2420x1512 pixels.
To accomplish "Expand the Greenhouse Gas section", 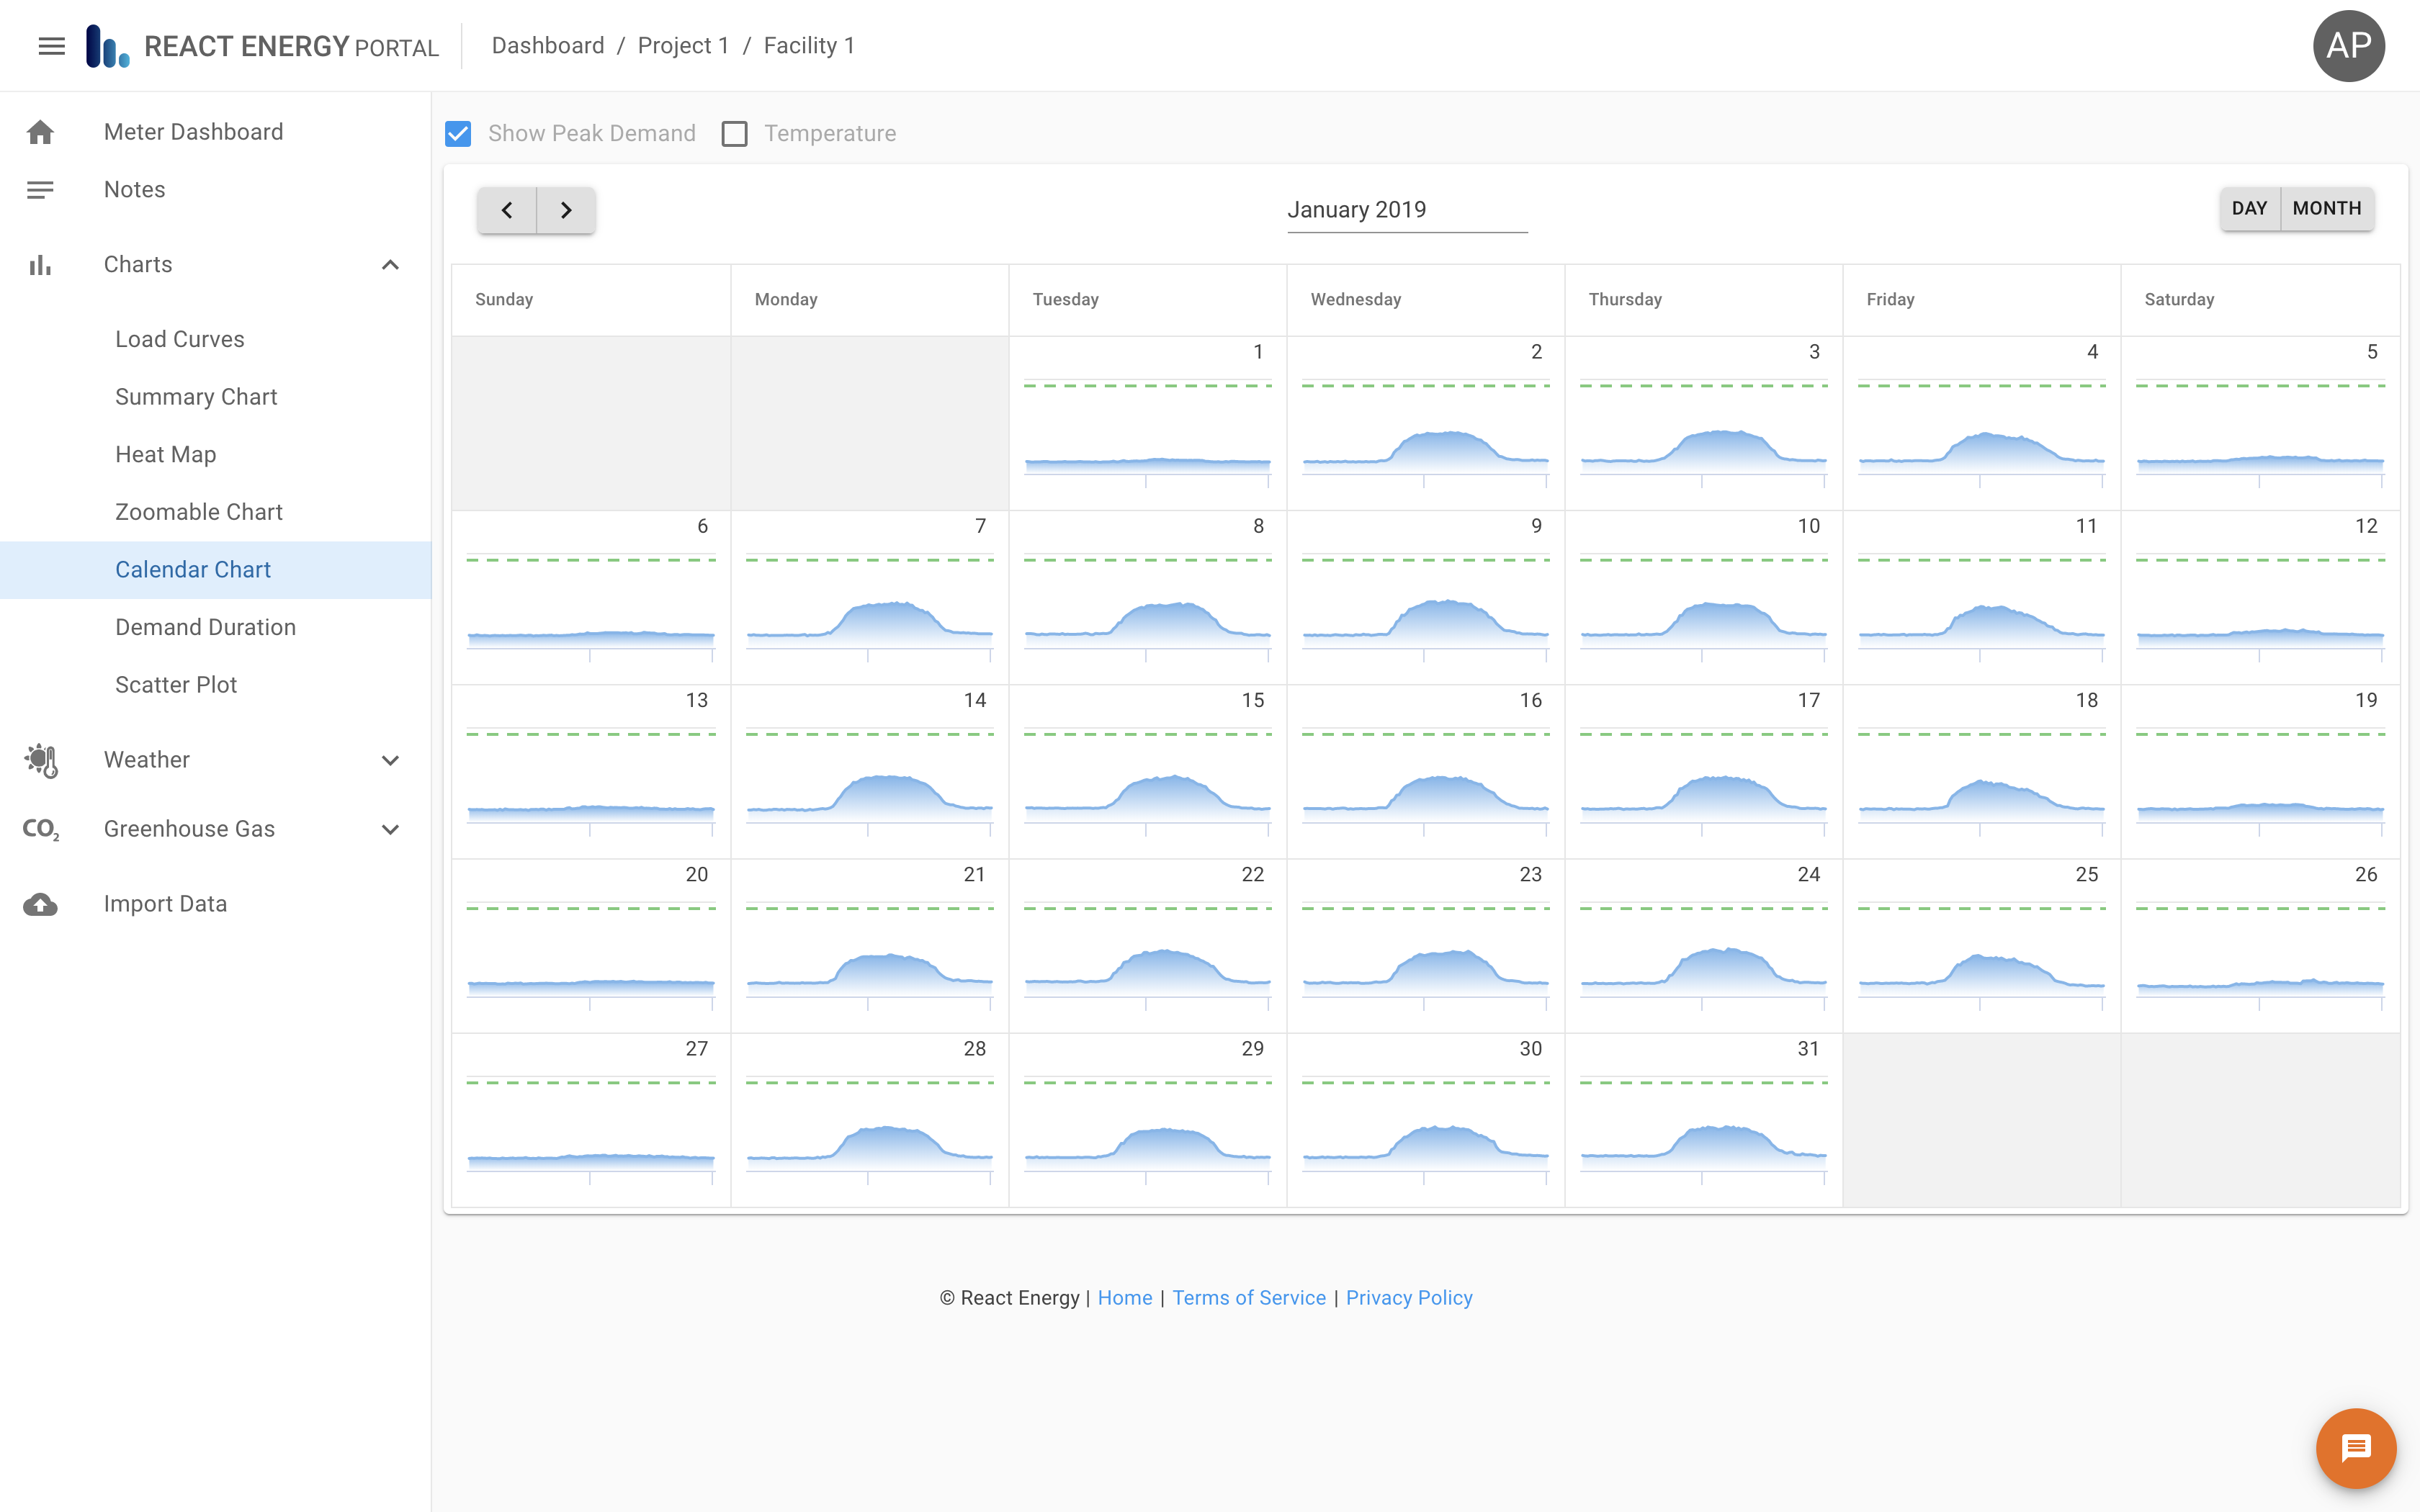I will [390, 828].
